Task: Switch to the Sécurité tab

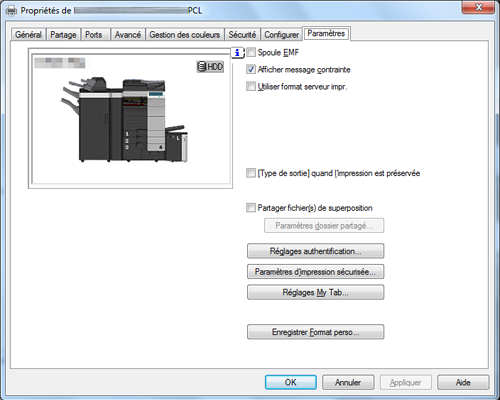Action: (x=242, y=35)
